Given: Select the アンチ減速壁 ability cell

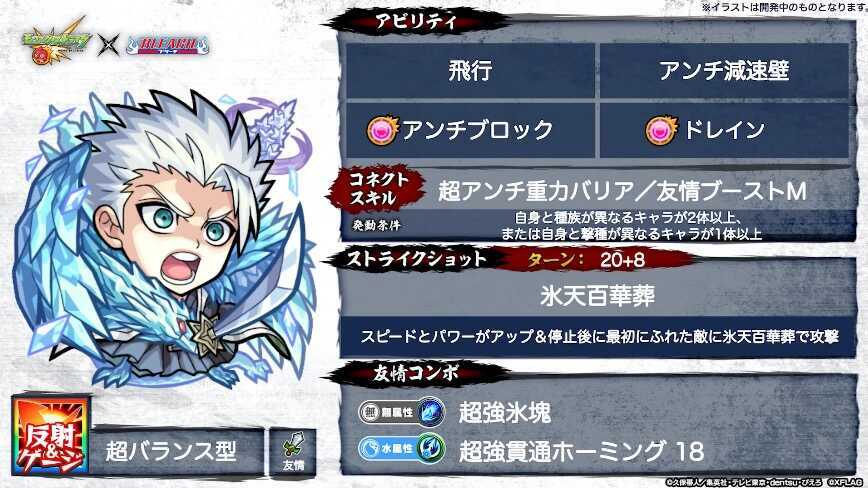Looking at the screenshot, I should pos(724,71).
